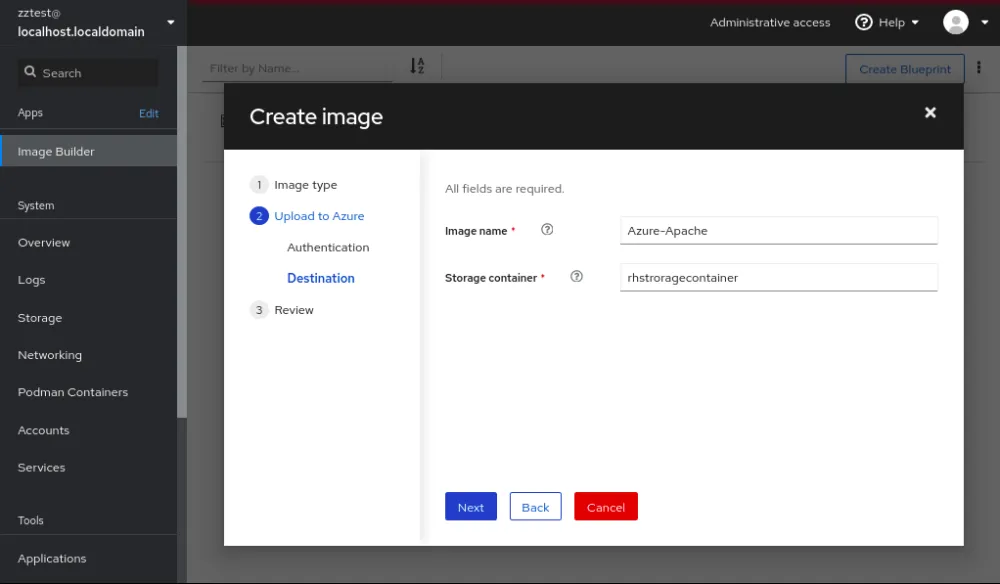Click the Filter by Name search field
This screenshot has width=1000, height=584.
[x=295, y=67]
